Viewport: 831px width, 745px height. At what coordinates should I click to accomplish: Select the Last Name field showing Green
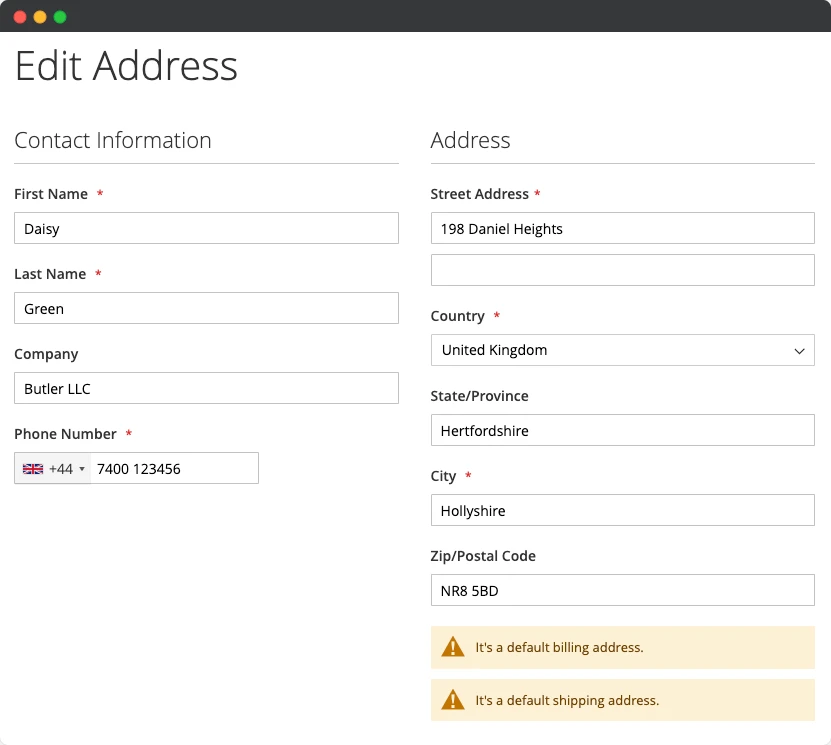[206, 308]
